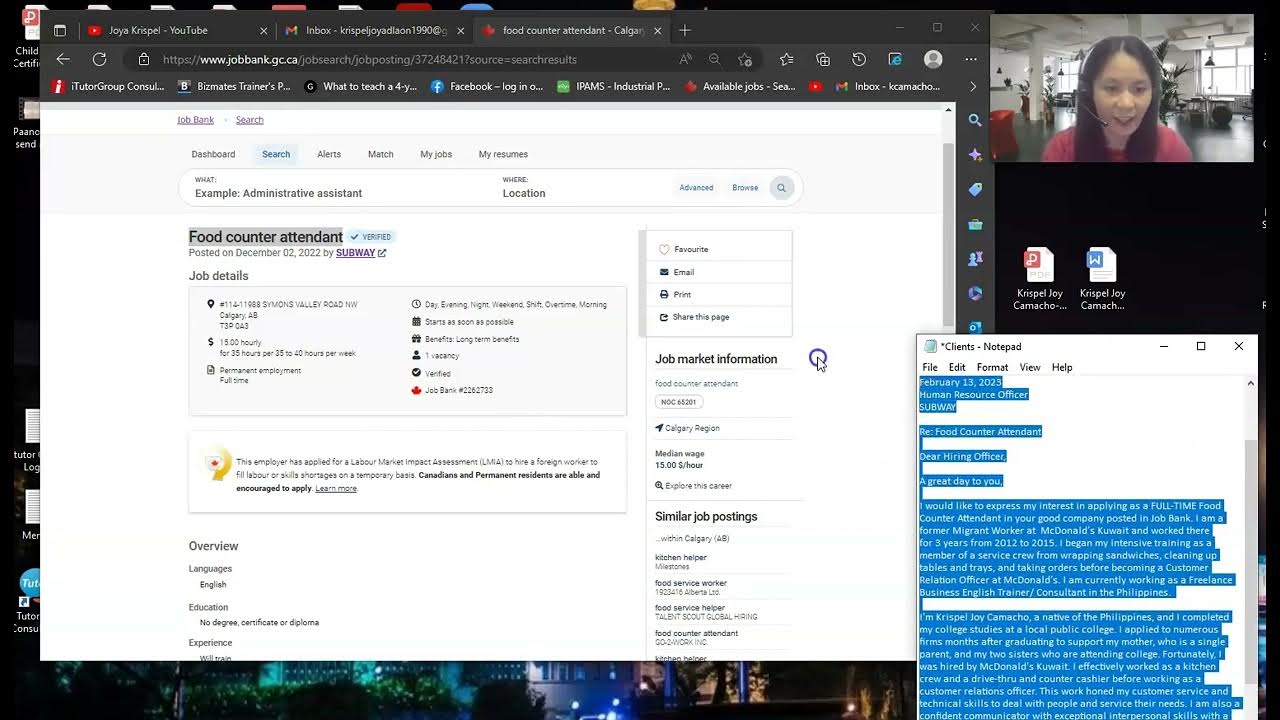The image size is (1280, 720).
Task: Close the Gmail Inbox tab
Action: point(460,30)
